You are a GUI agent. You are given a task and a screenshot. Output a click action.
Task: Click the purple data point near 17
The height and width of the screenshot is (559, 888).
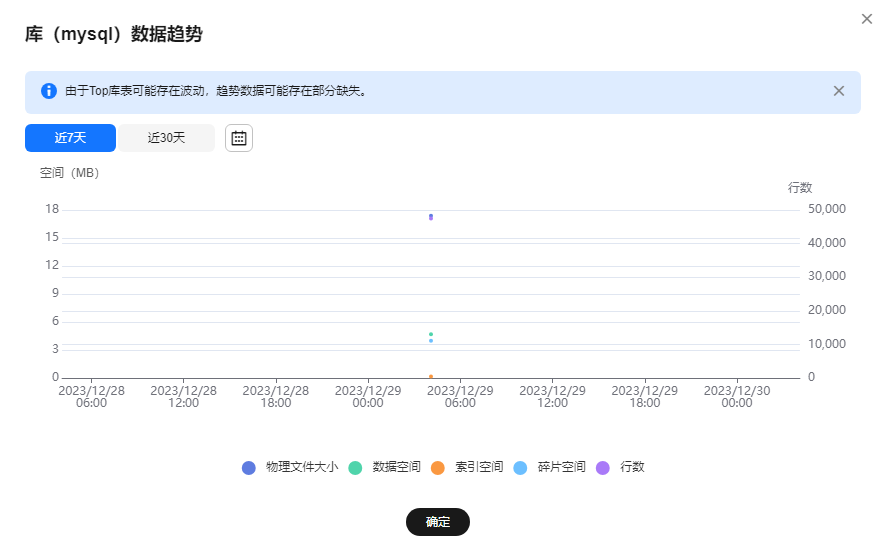(x=431, y=218)
